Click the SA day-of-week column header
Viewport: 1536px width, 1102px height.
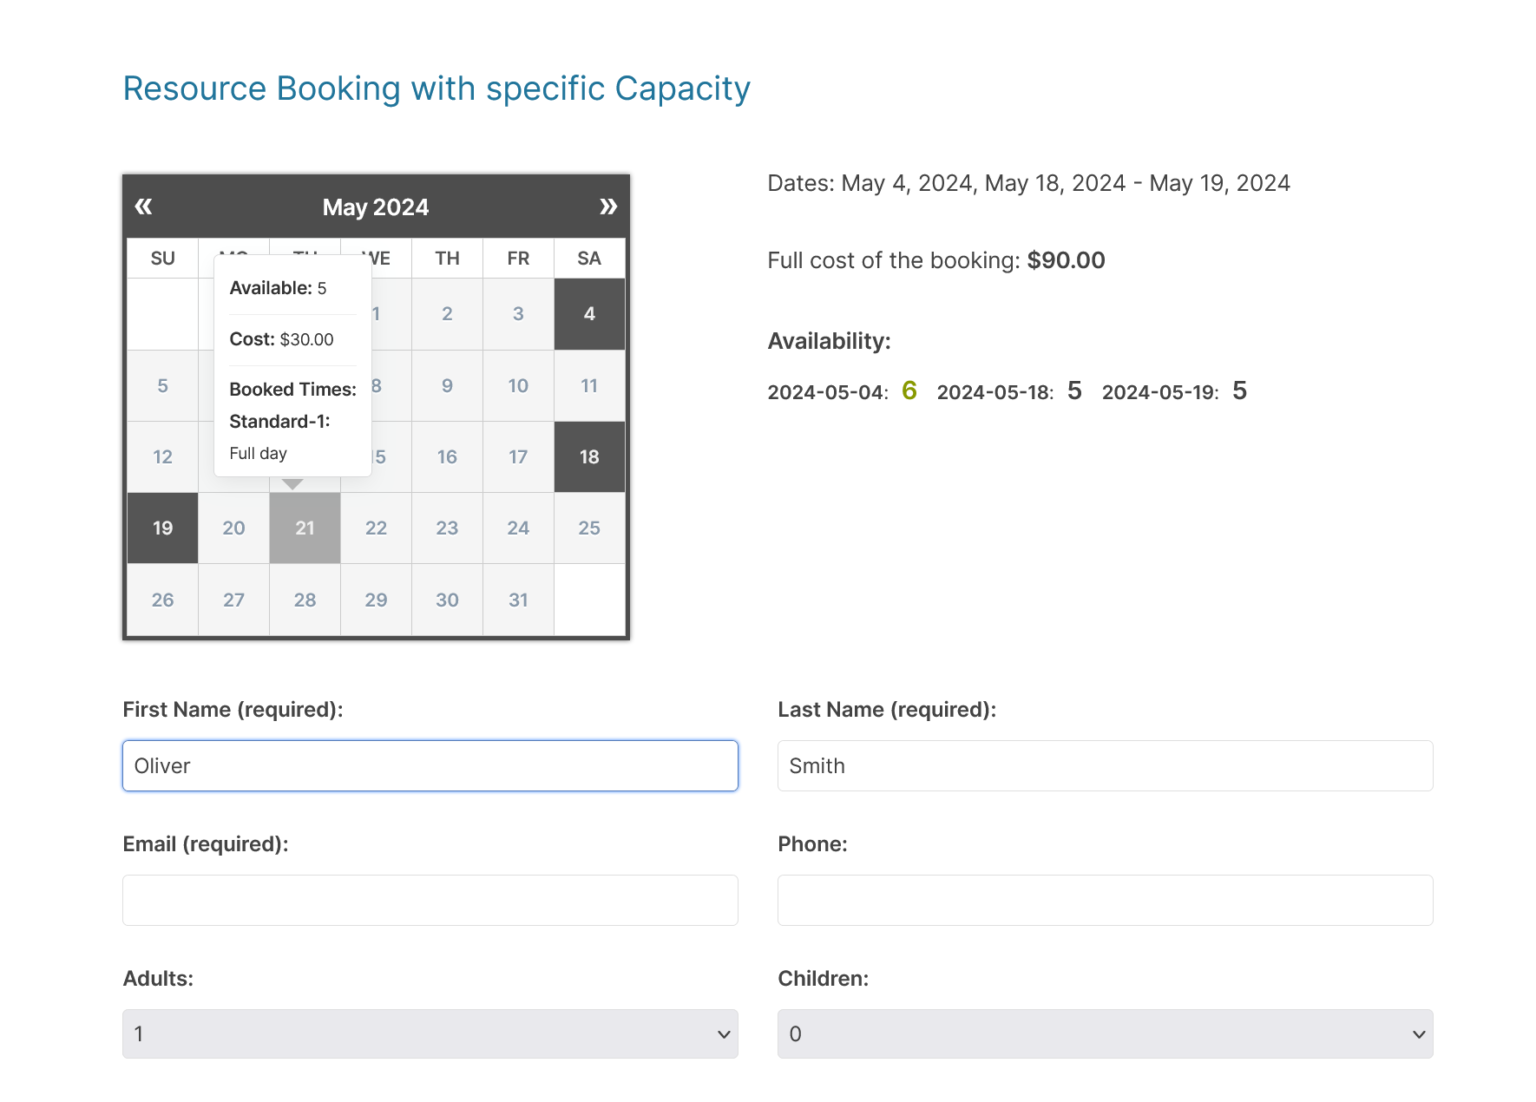pos(589,258)
